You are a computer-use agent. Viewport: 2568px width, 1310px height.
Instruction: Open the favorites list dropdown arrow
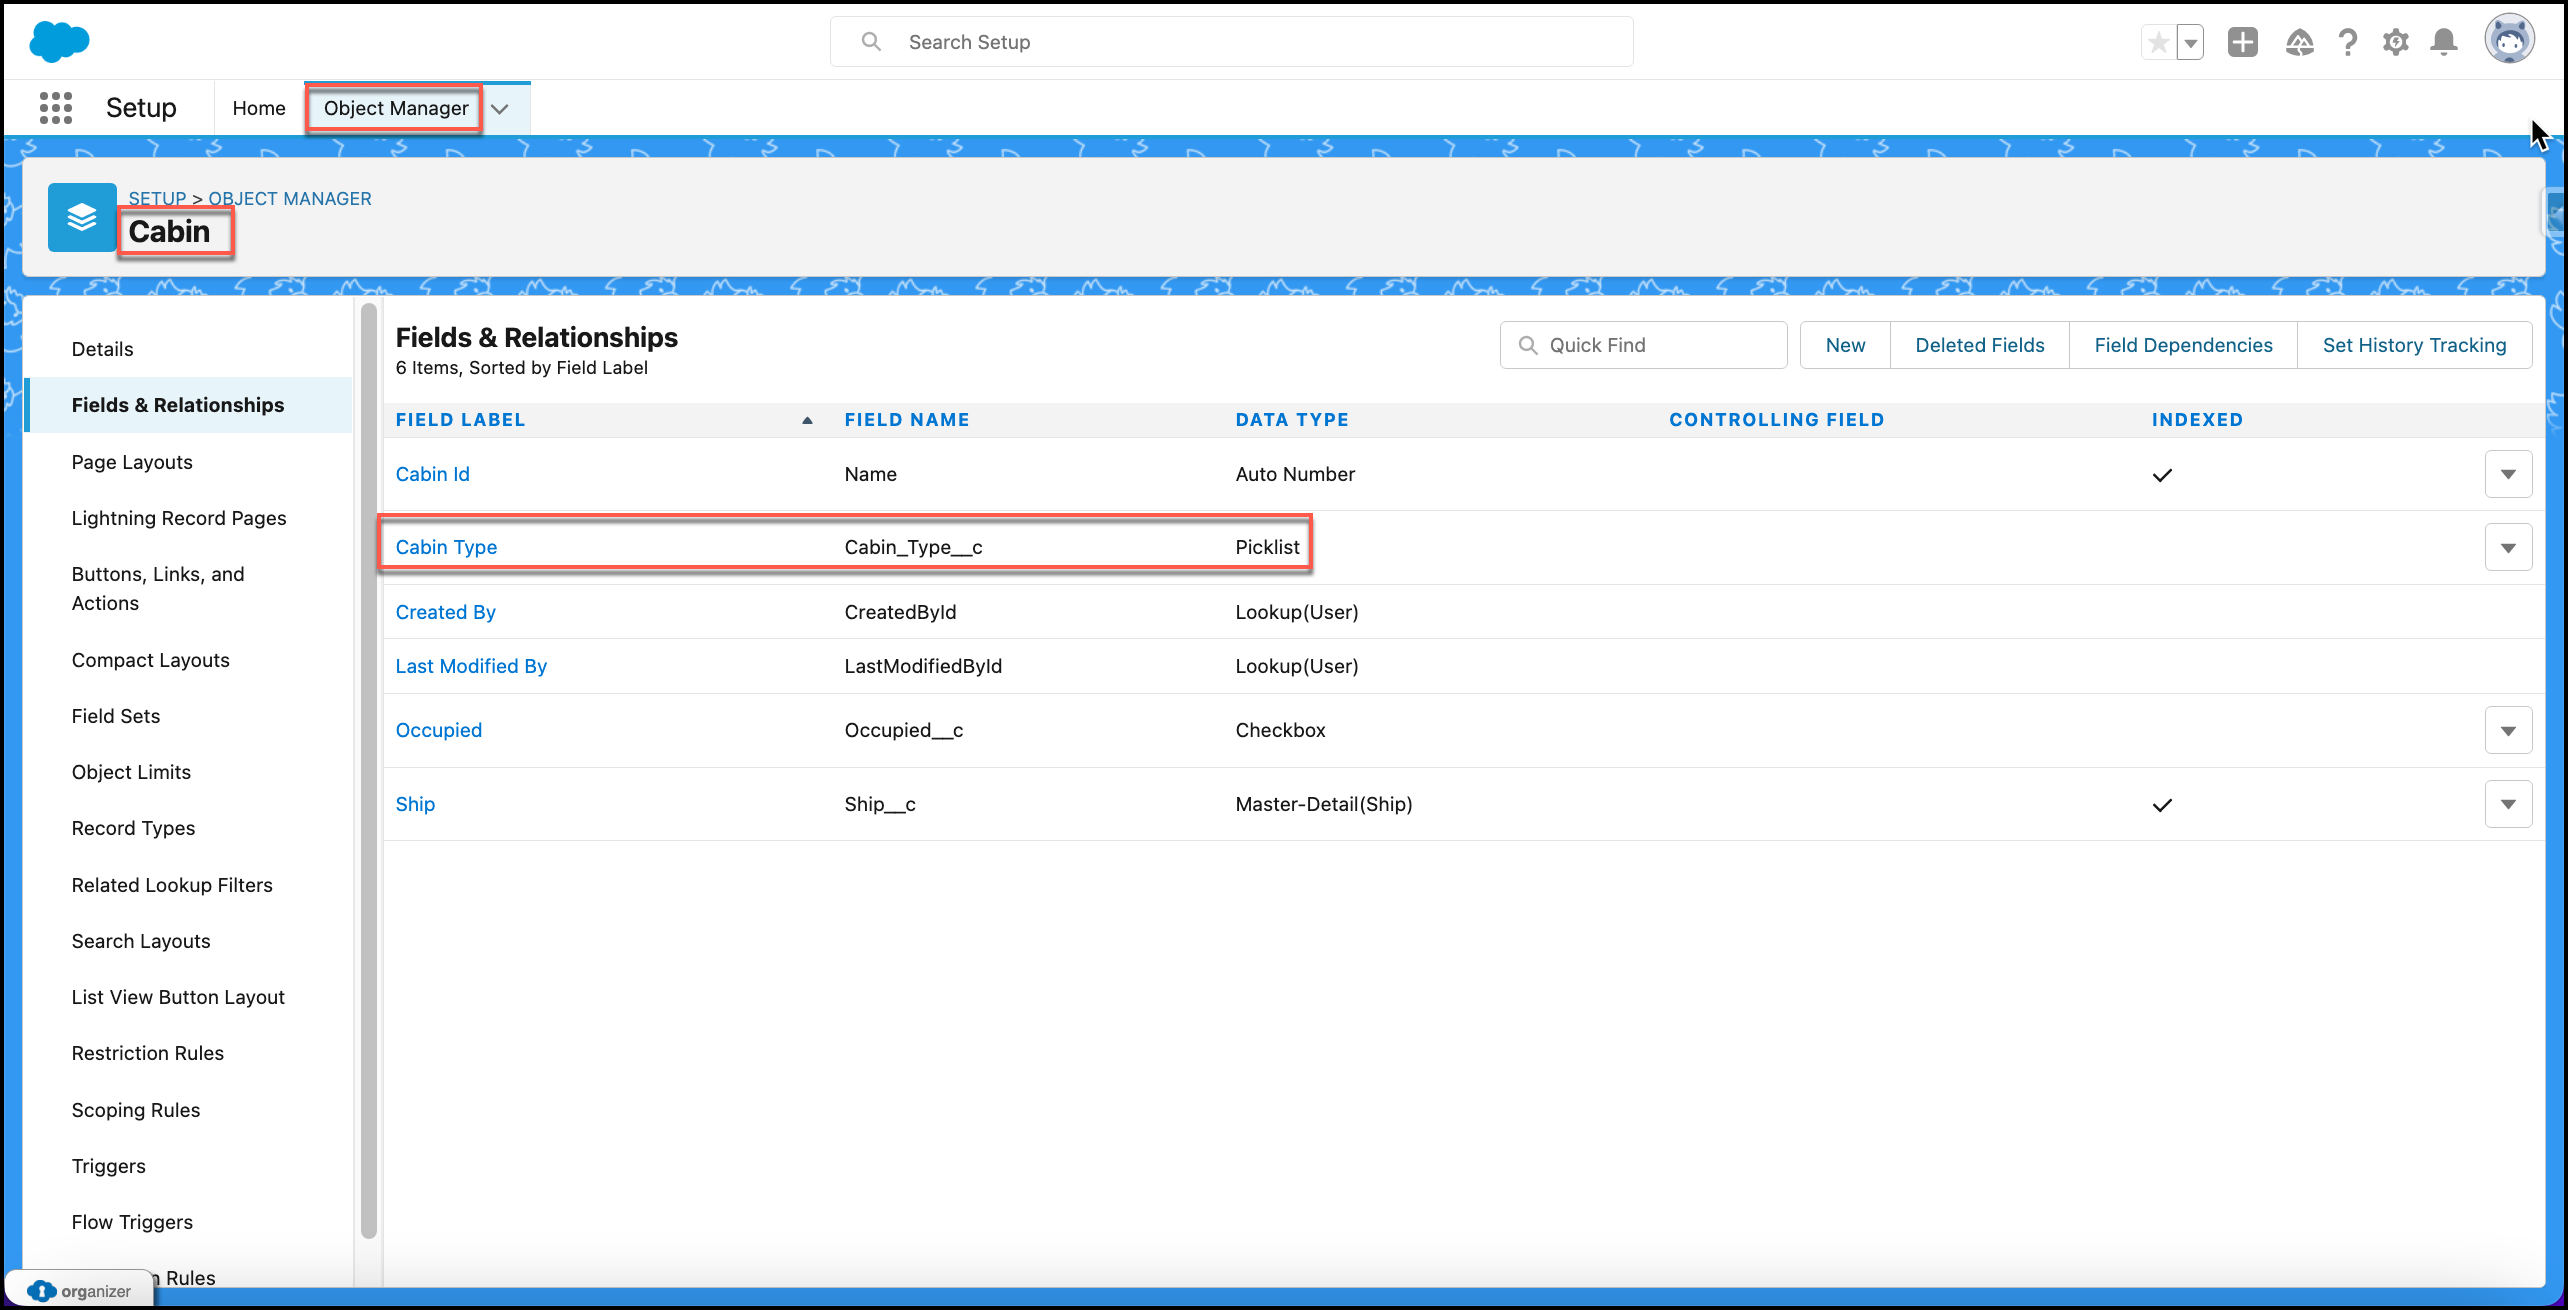click(x=2190, y=42)
